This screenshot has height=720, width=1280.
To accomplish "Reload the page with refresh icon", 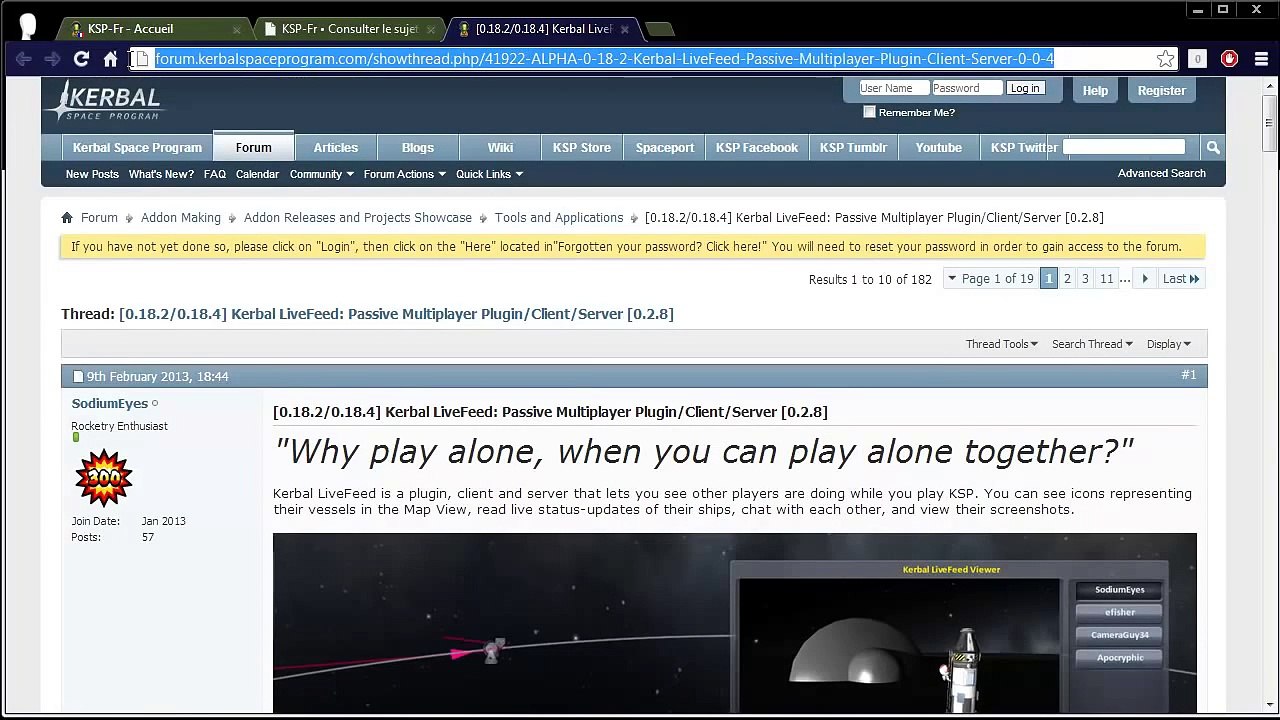I will [82, 59].
